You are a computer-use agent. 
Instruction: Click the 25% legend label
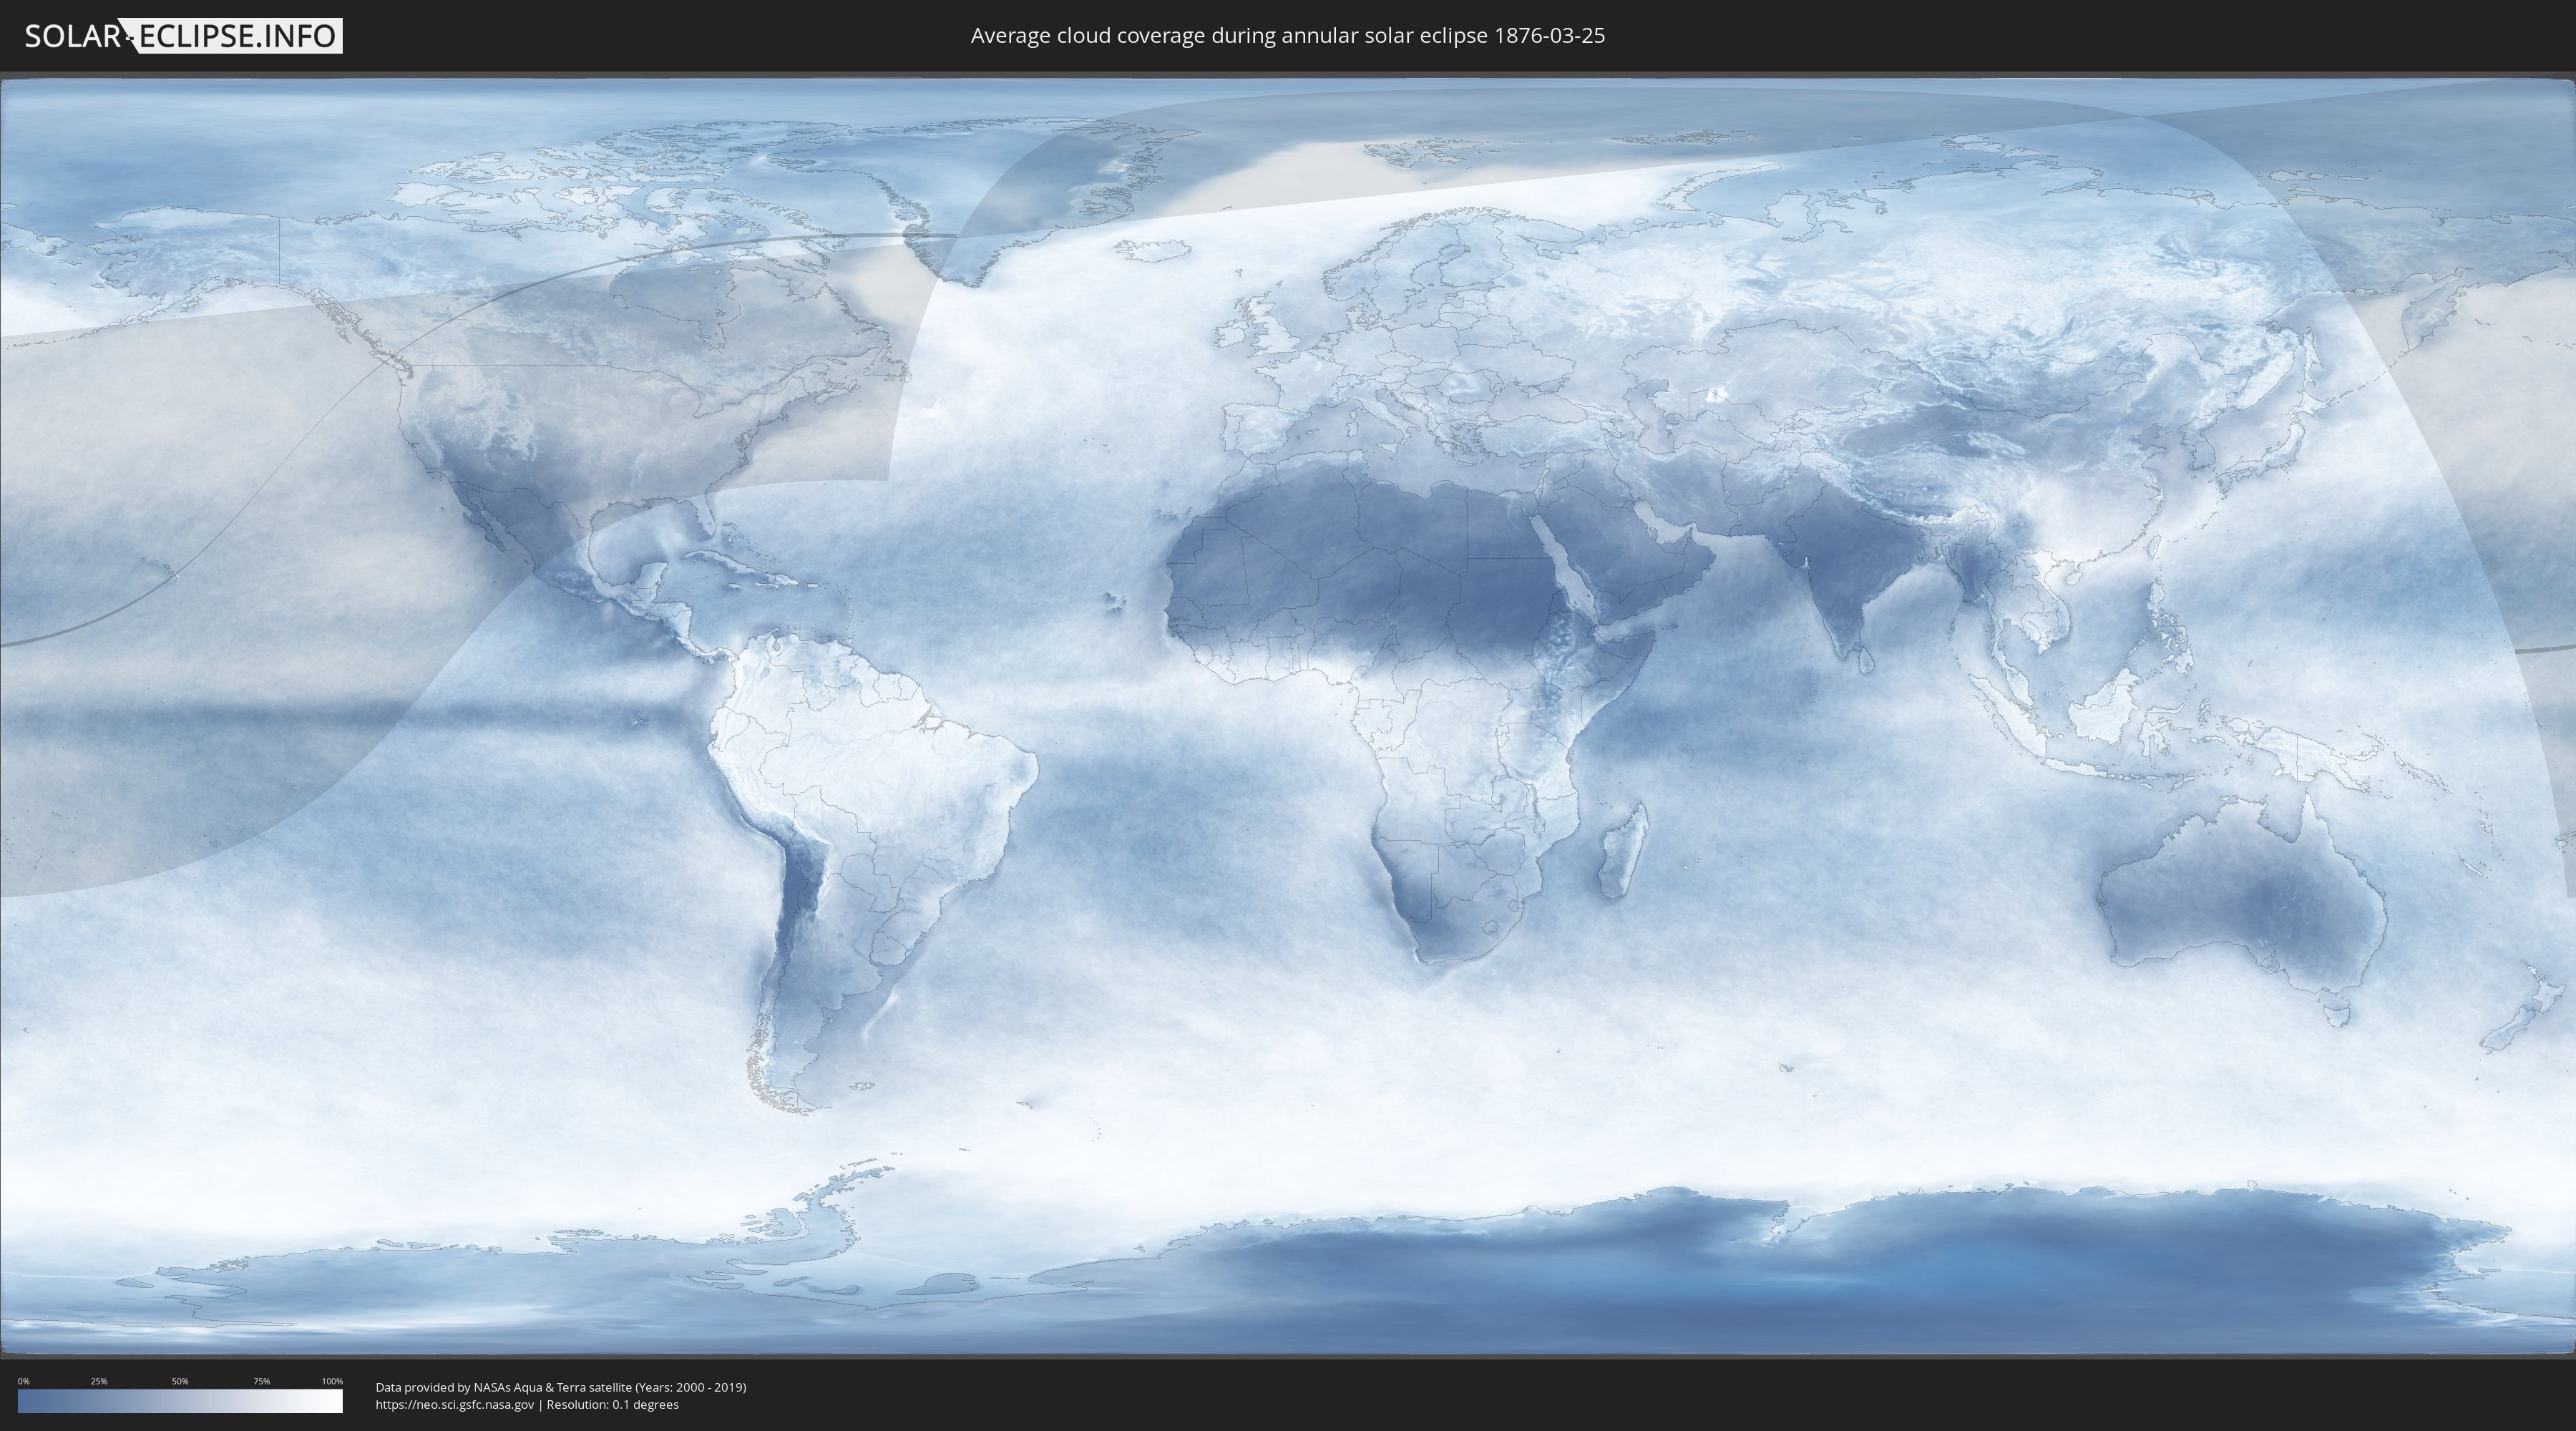99,1381
